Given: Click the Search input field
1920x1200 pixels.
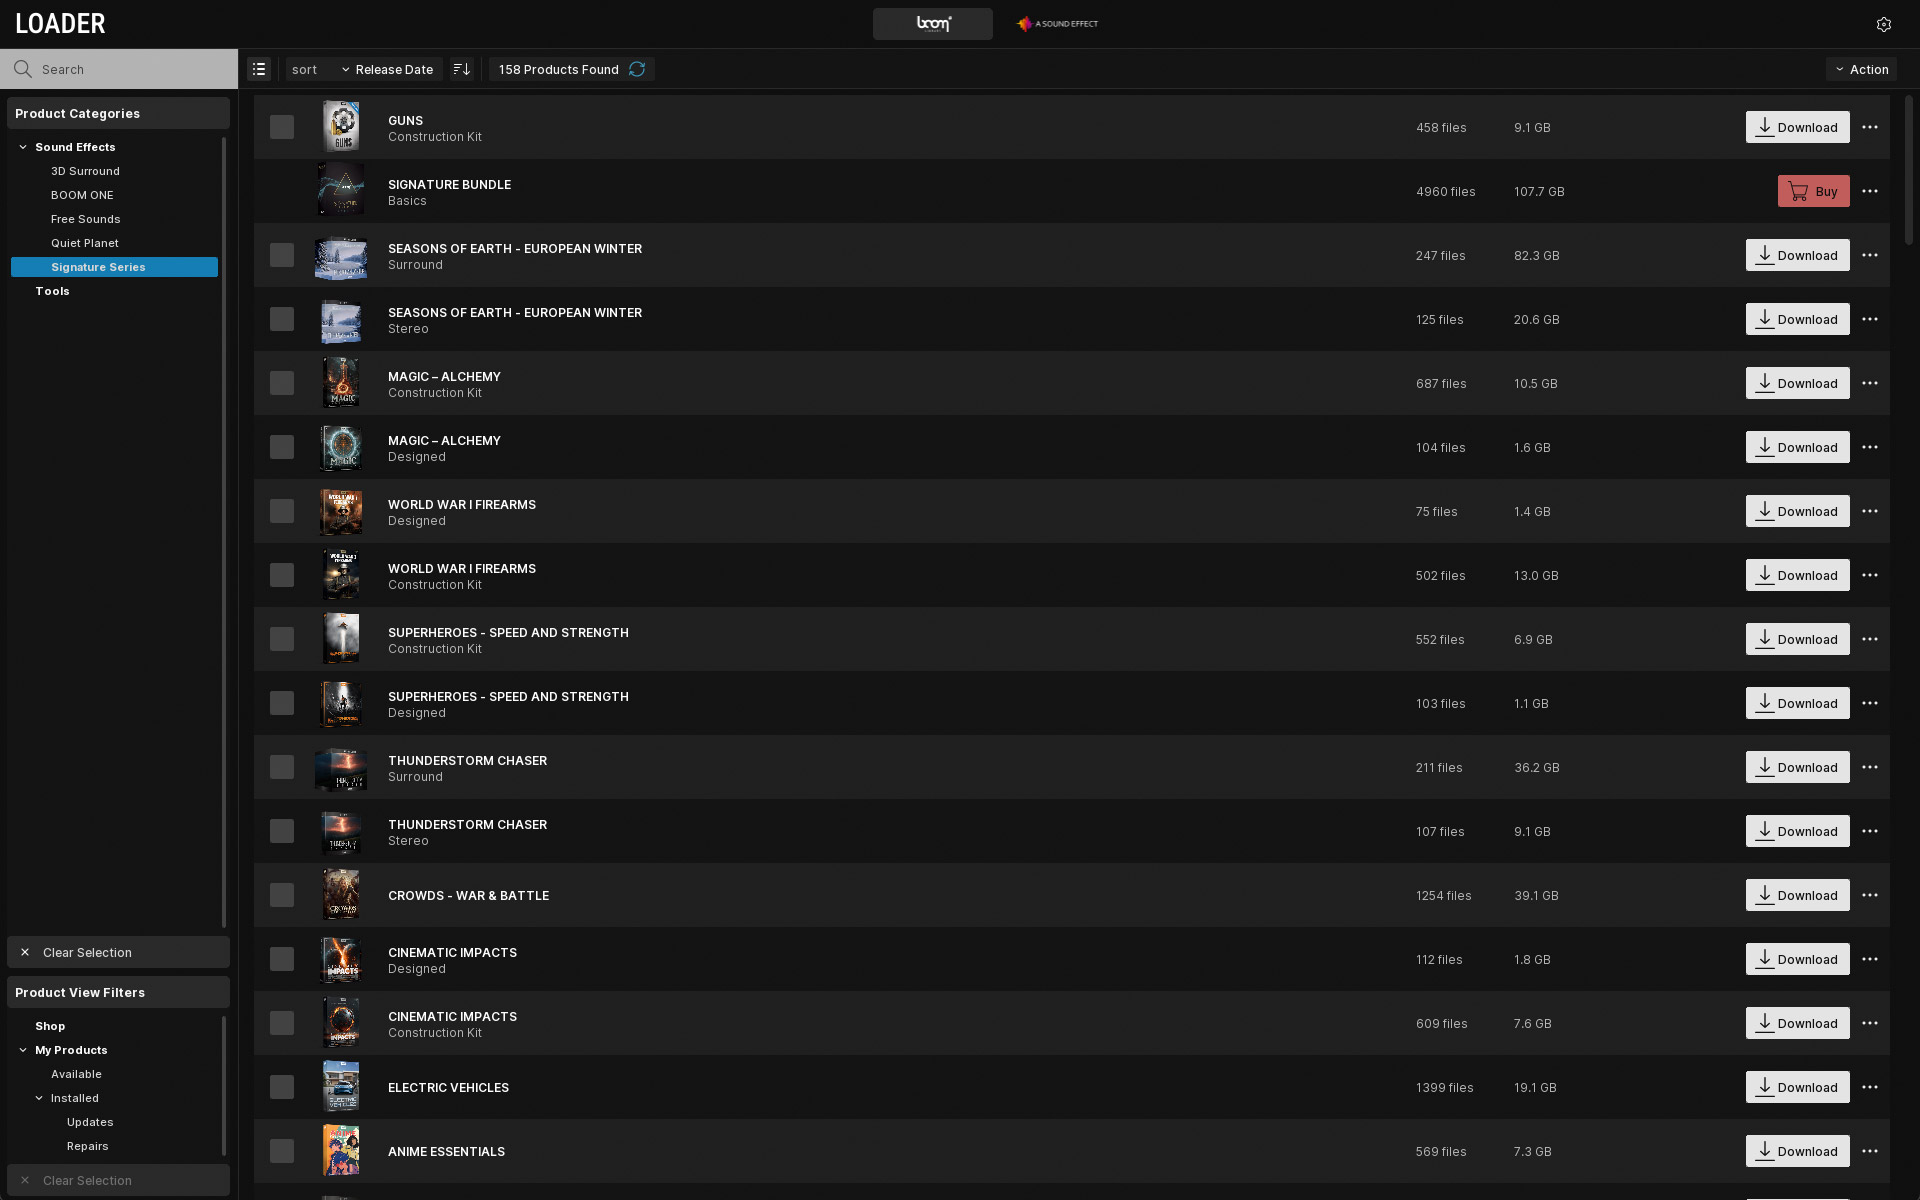Looking at the screenshot, I should coord(130,69).
